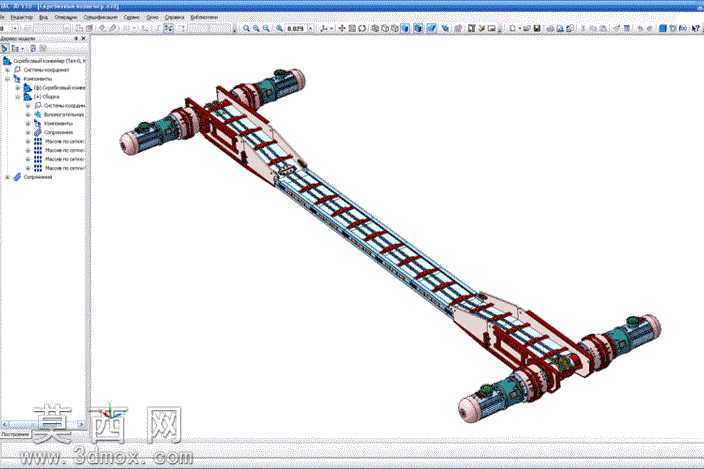Screen dimensions: 704x469
Task: Click the zoom scale field showing 0.029
Action: 296,28
